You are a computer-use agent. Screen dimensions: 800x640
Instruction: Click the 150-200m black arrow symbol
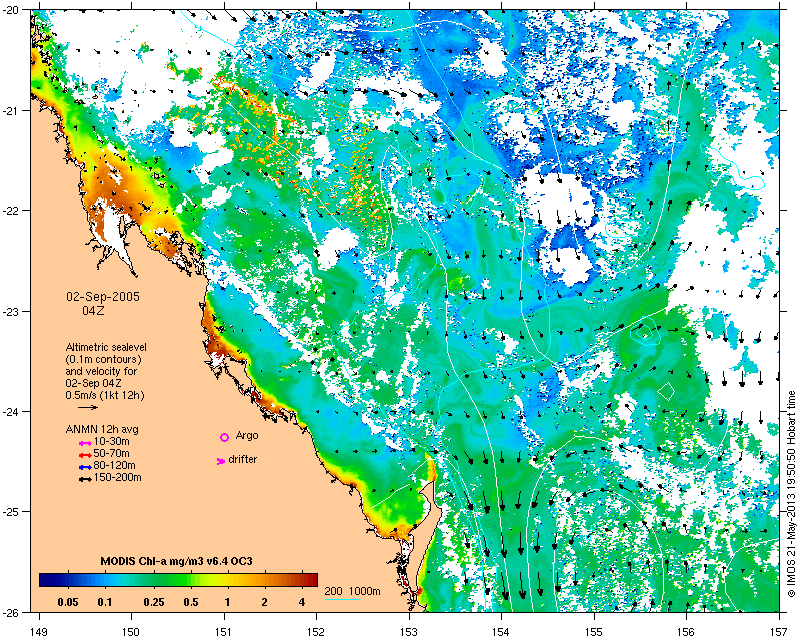(x=85, y=479)
